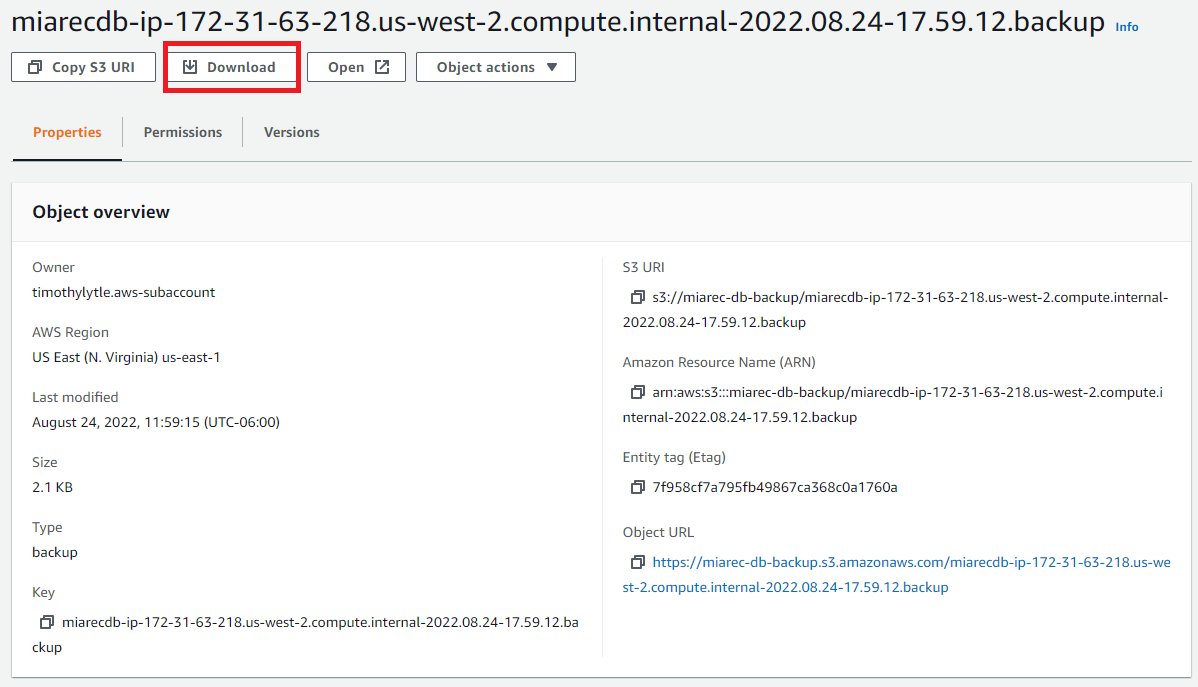Click the external link icon on Open
Image resolution: width=1198 pixels, height=687 pixels.
point(382,67)
